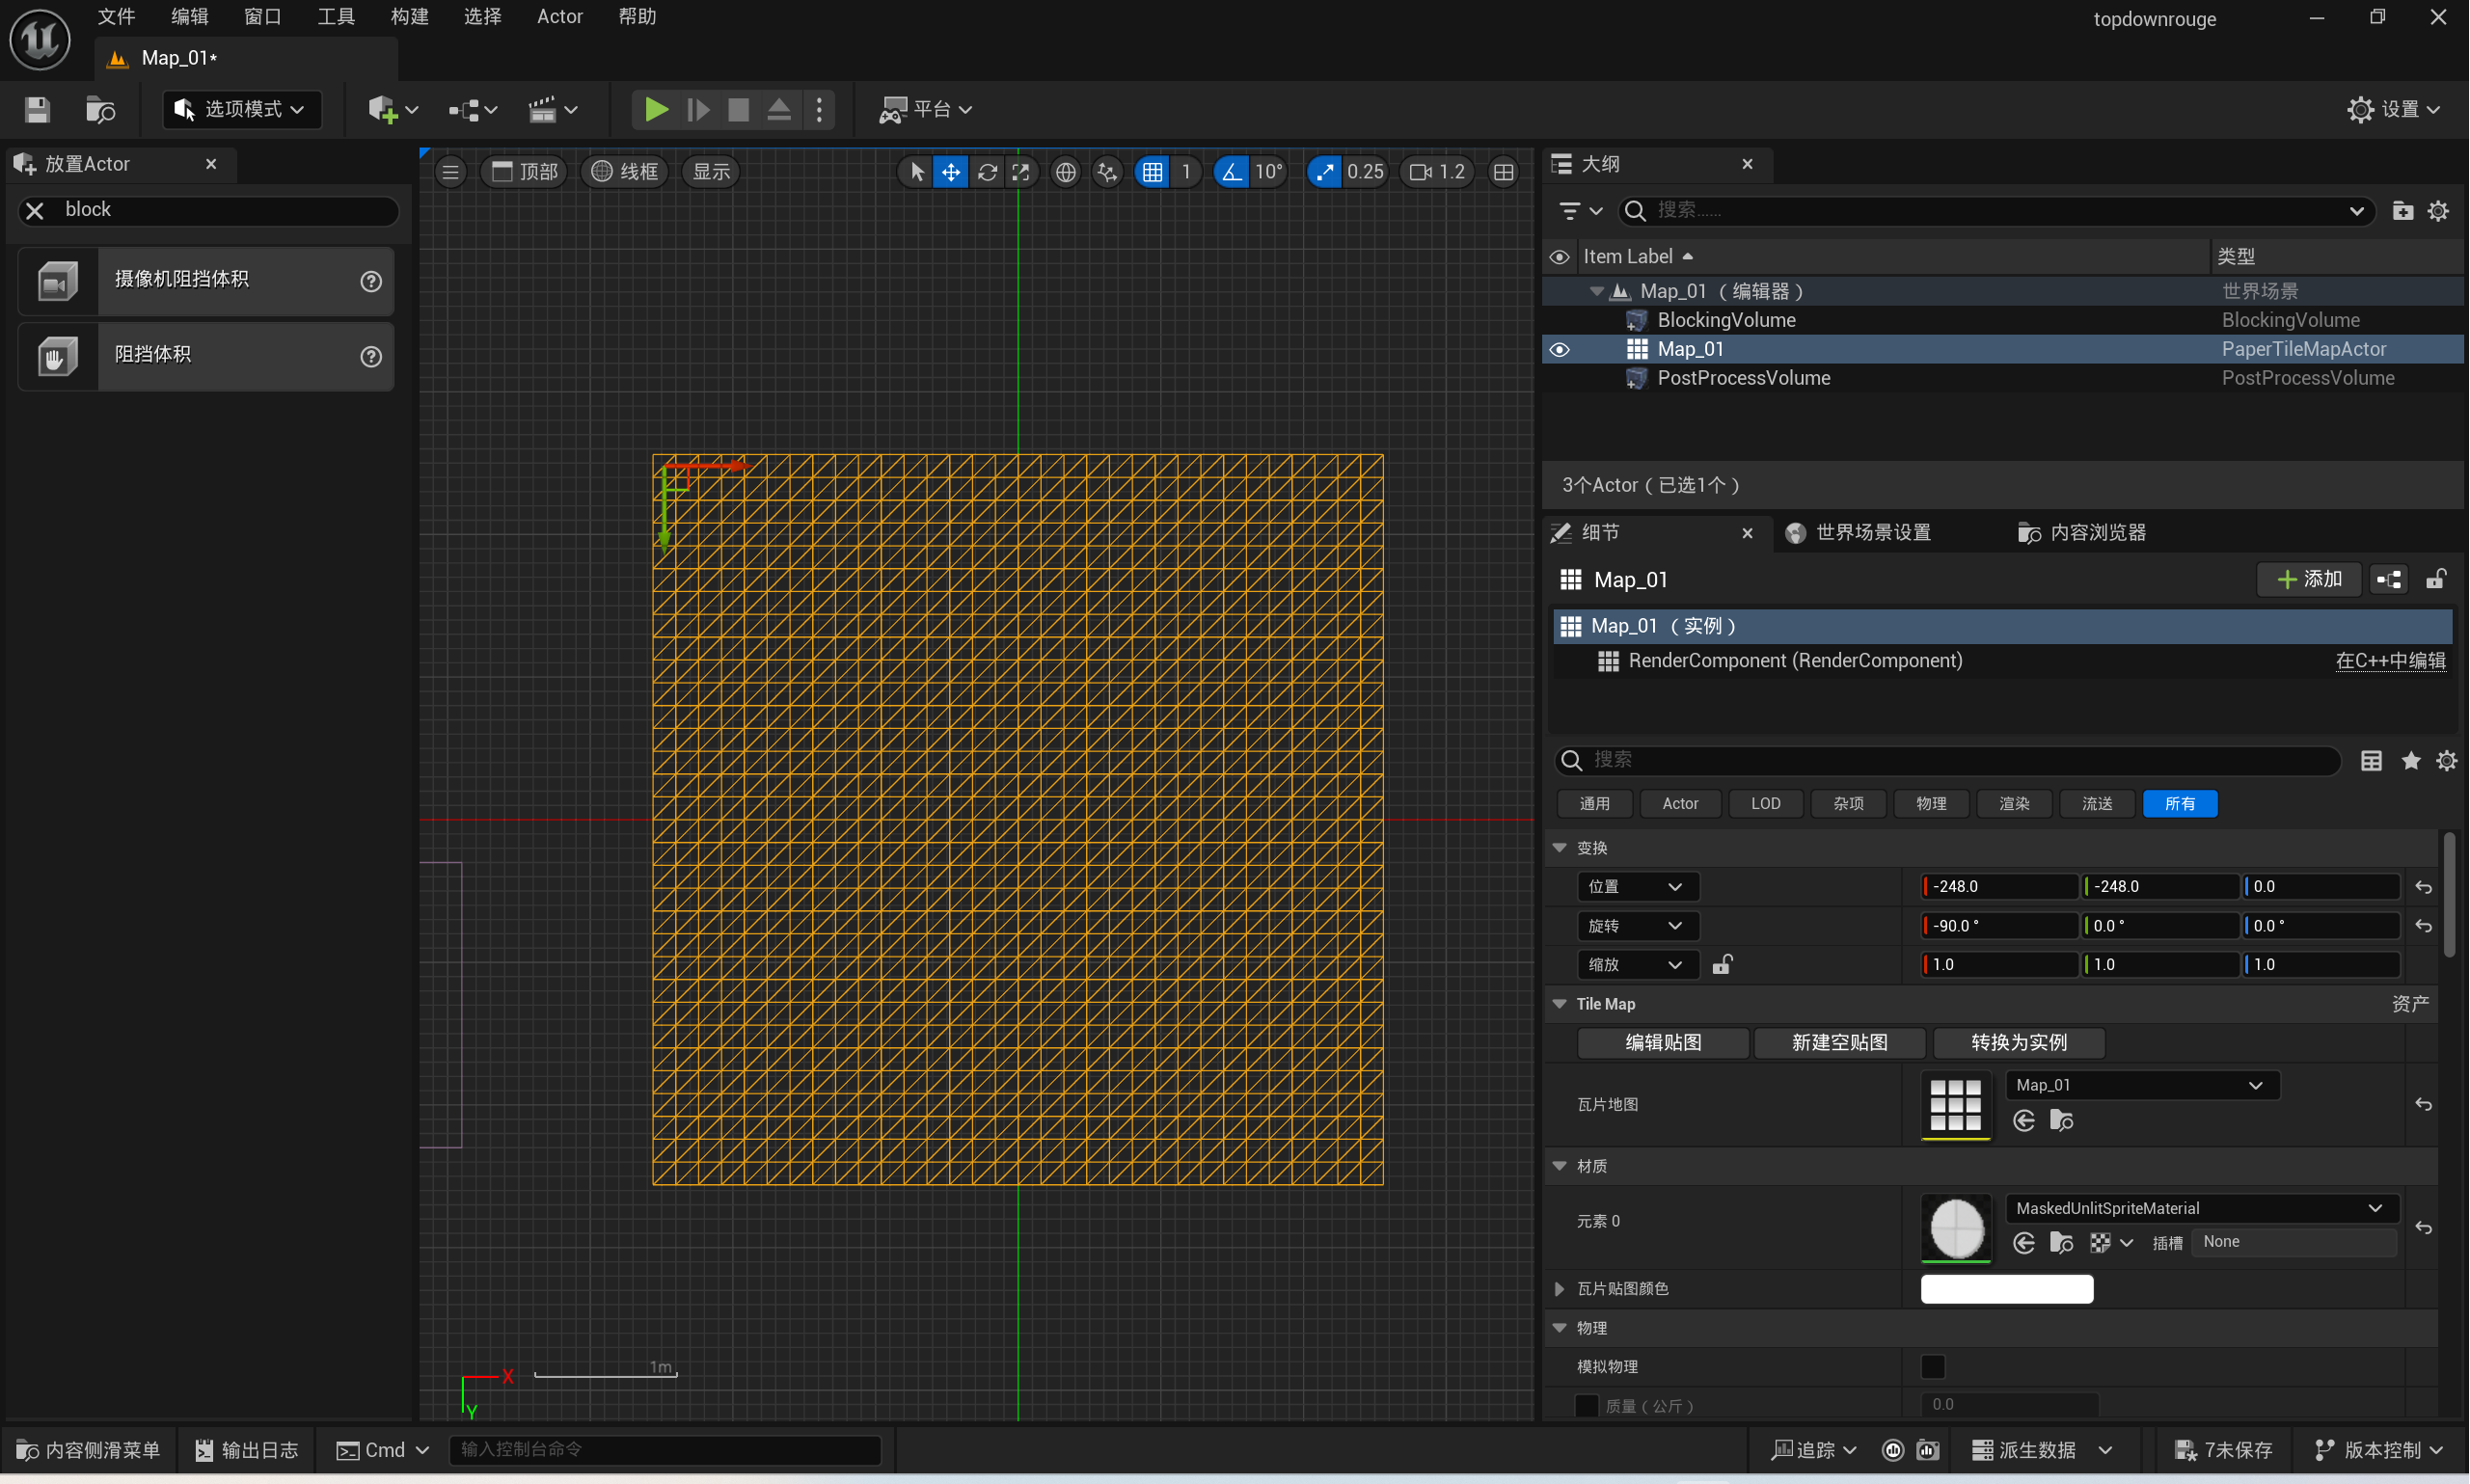Activate the Scale tool in the viewport
The image size is (2470, 1484).
point(1021,172)
